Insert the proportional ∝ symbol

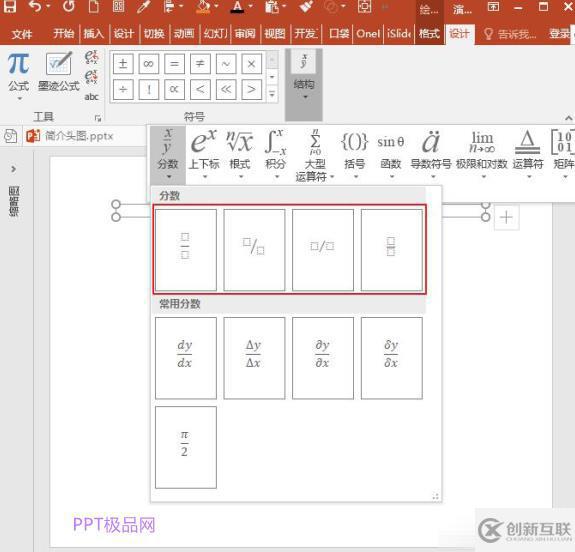pos(175,89)
